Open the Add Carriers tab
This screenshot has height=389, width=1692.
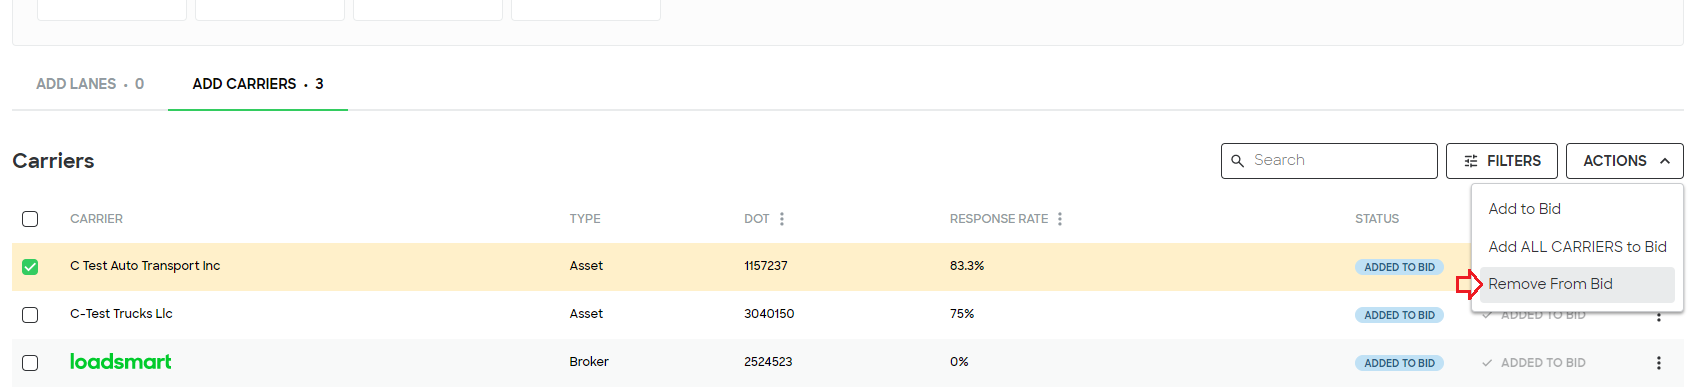(x=258, y=84)
